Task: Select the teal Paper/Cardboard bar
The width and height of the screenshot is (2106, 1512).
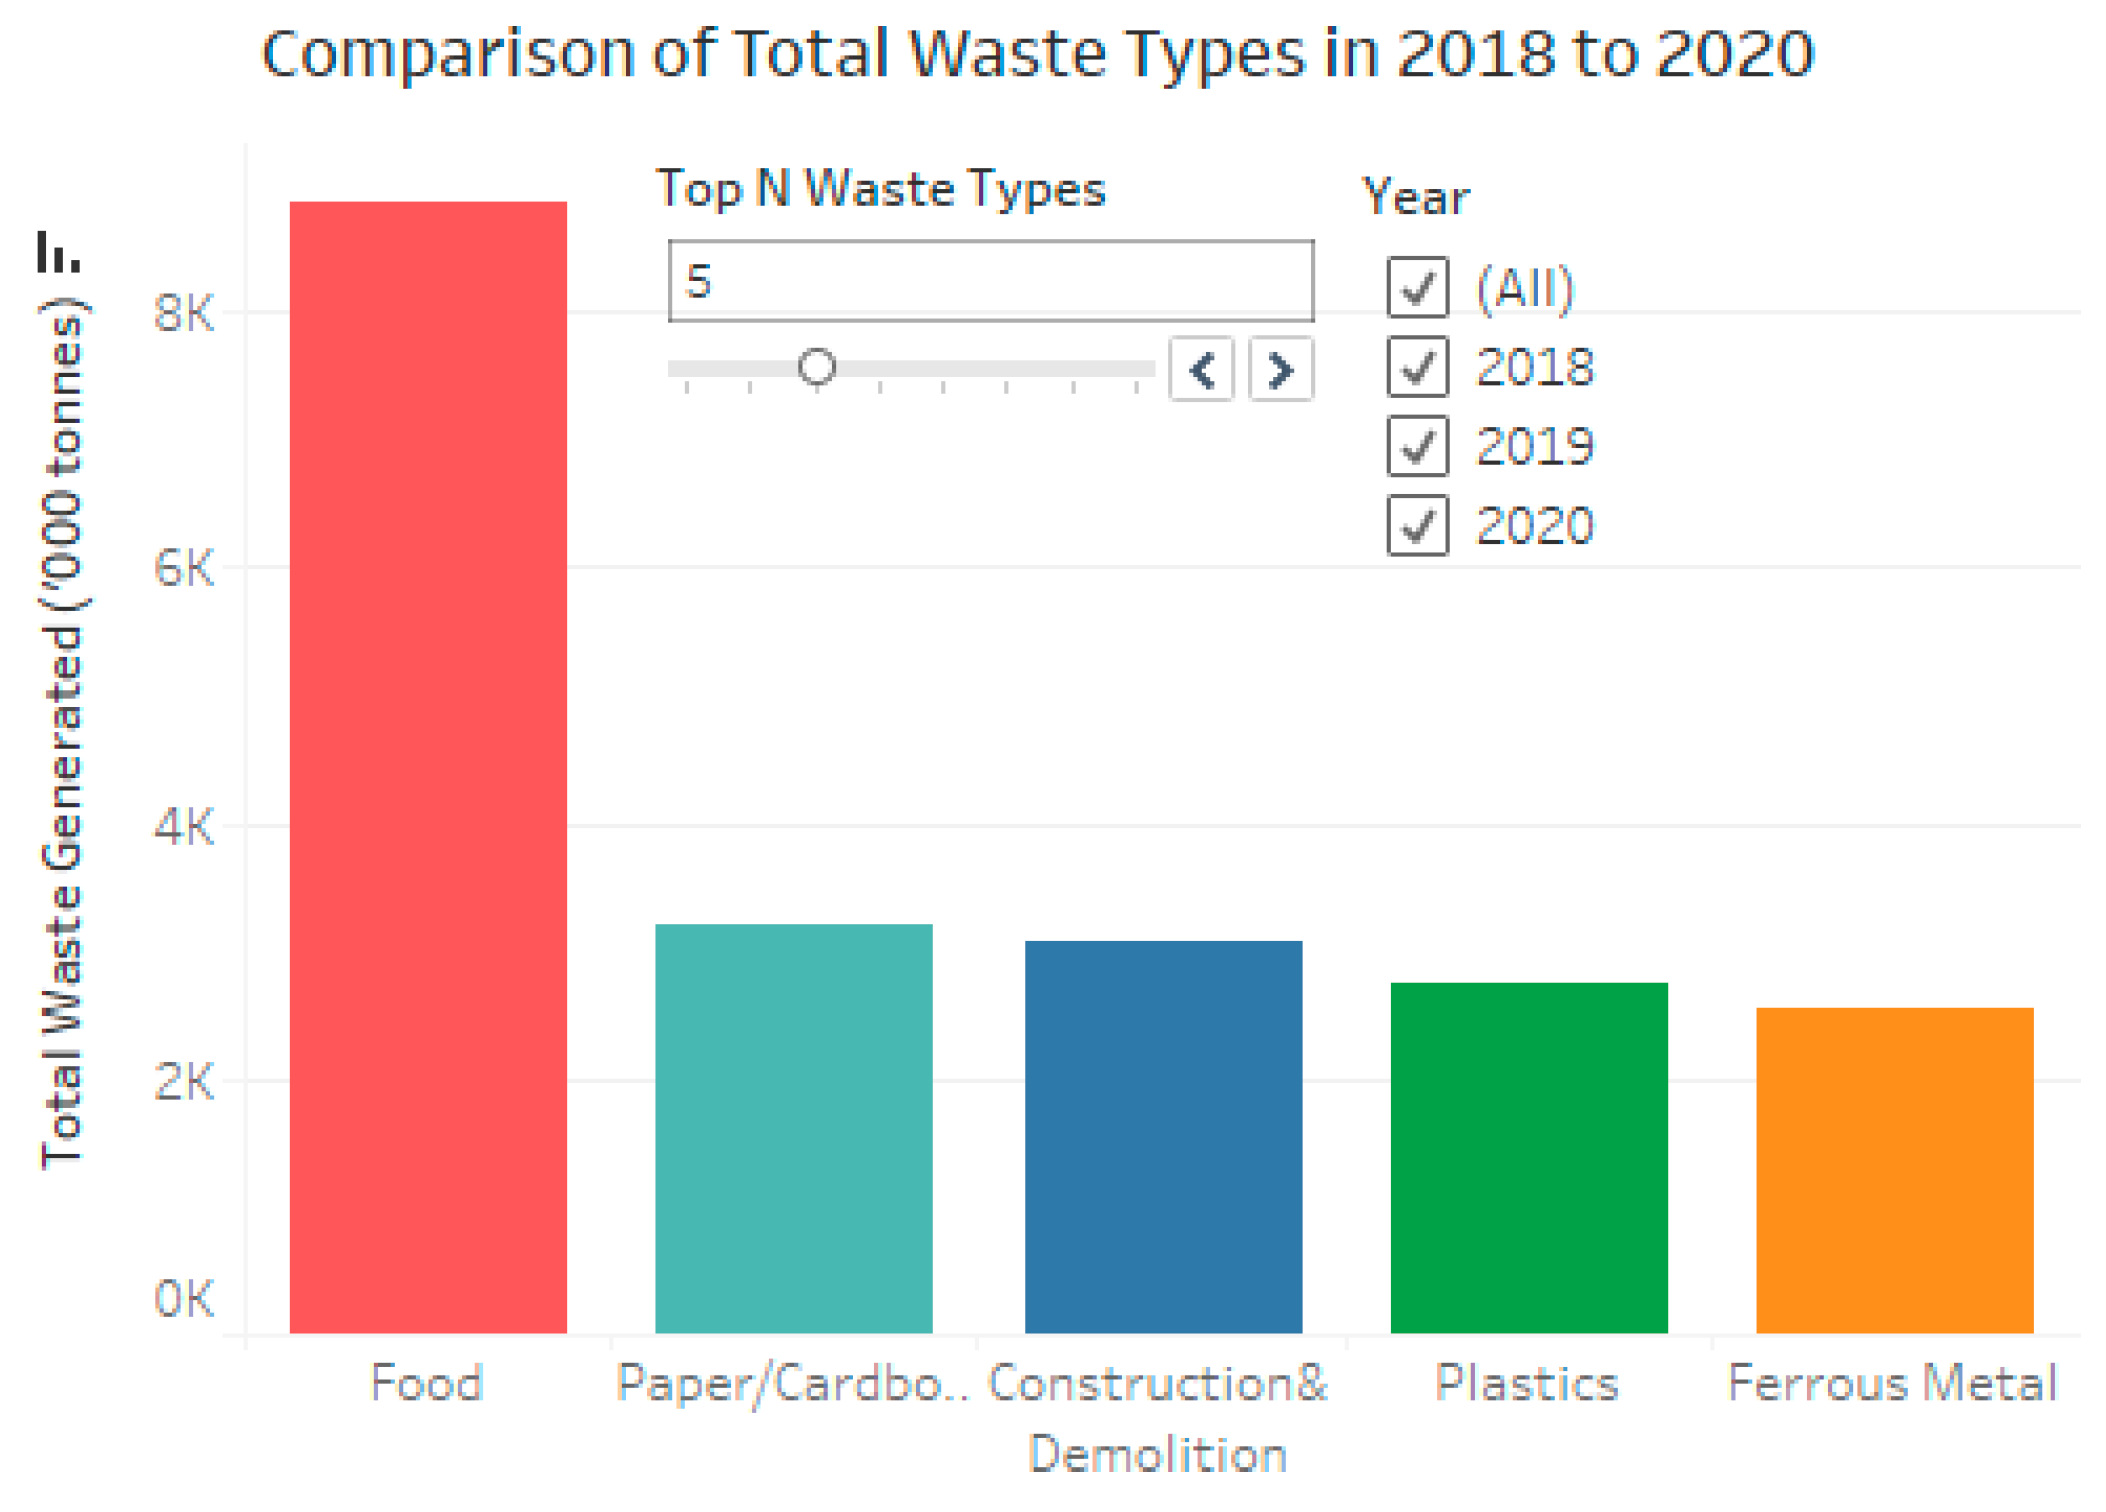Action: (x=794, y=1128)
